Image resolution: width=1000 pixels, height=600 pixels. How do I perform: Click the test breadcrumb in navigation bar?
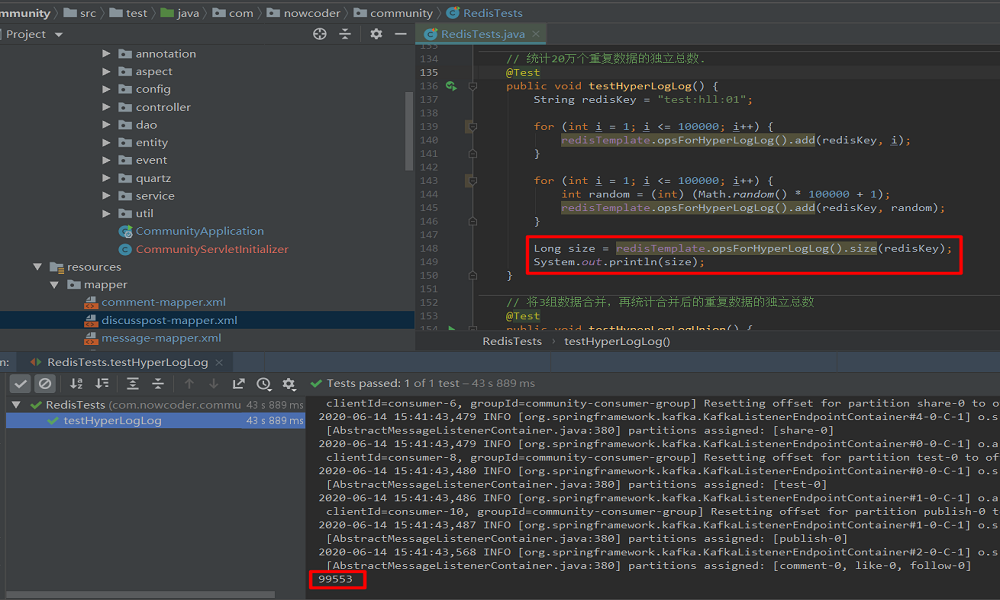129,13
